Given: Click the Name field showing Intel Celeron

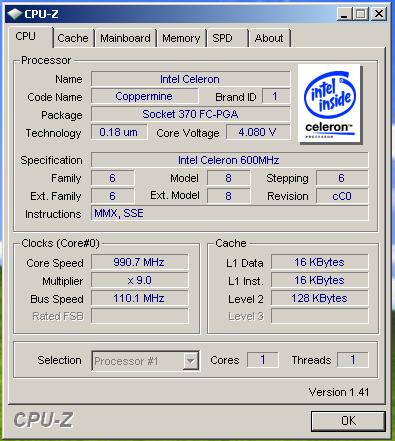Looking at the screenshot, I should point(190,79).
